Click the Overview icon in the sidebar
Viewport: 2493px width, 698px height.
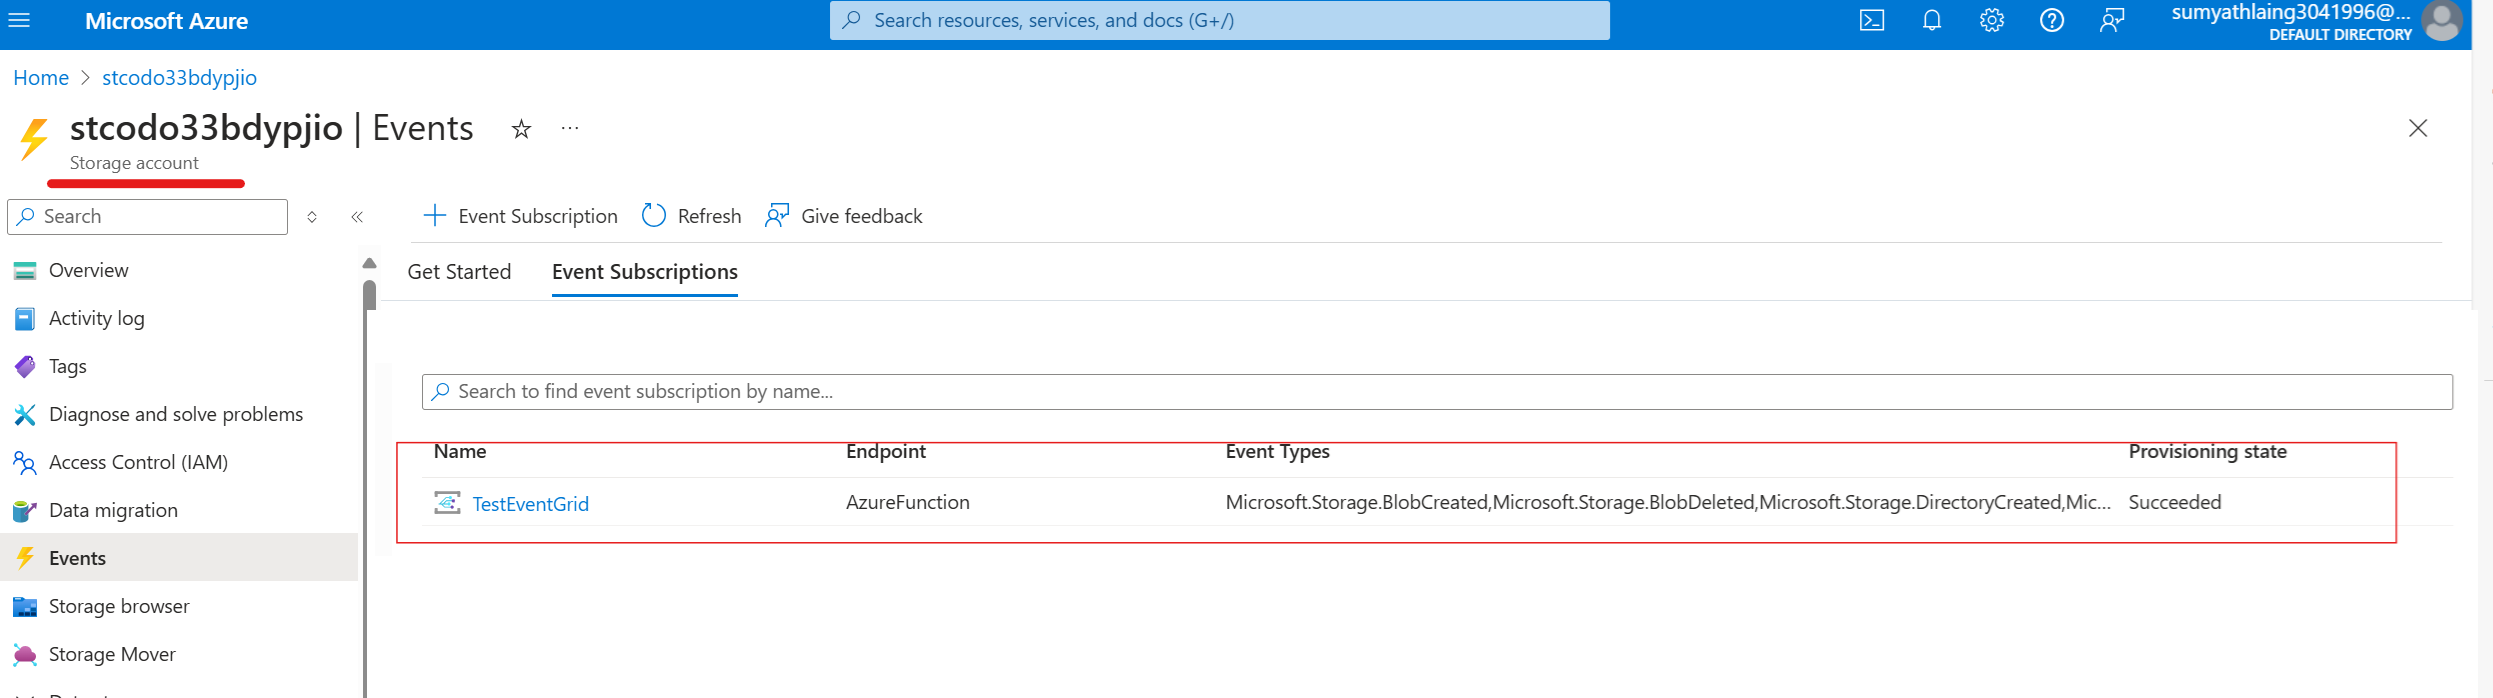coord(25,270)
